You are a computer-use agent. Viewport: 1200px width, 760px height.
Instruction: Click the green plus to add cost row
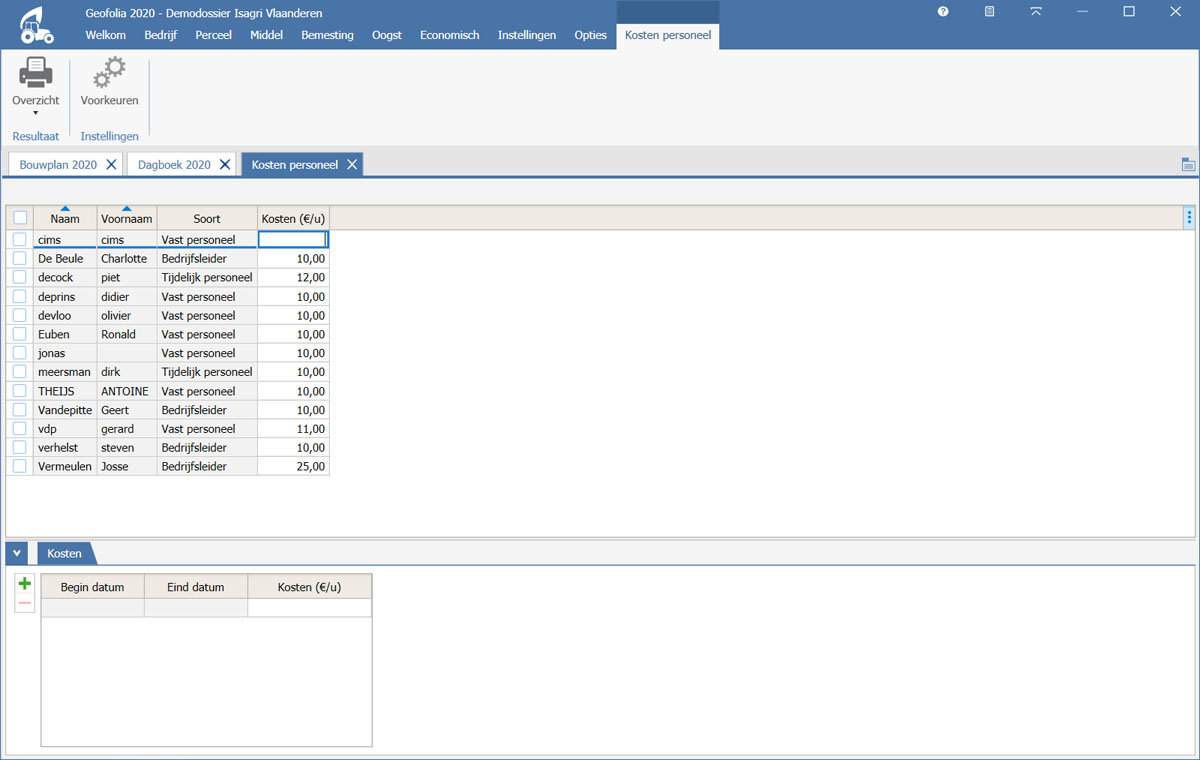(x=25, y=583)
